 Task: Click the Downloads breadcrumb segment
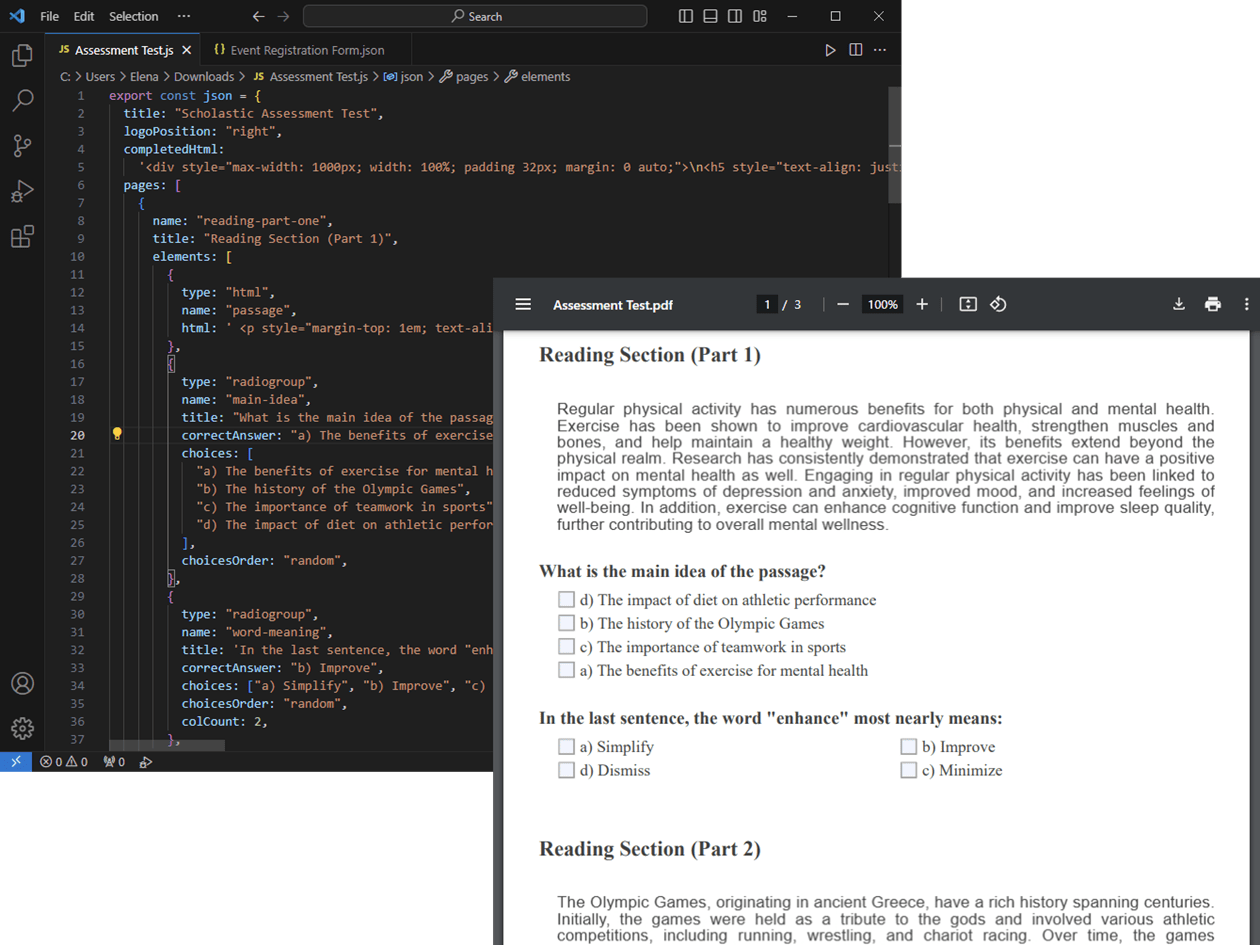204,77
